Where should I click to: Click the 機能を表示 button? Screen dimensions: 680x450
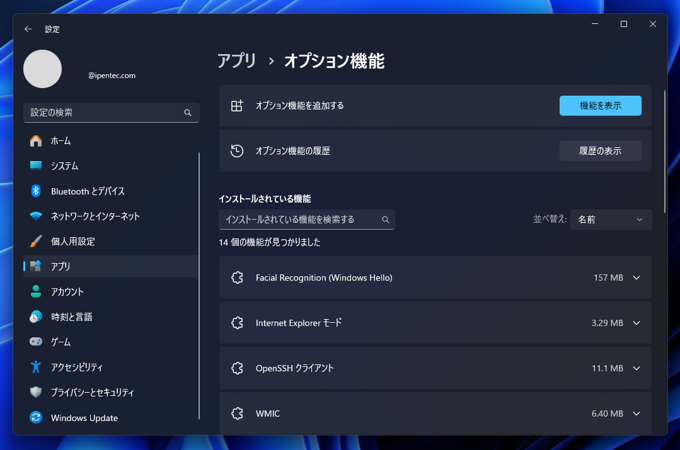point(600,106)
